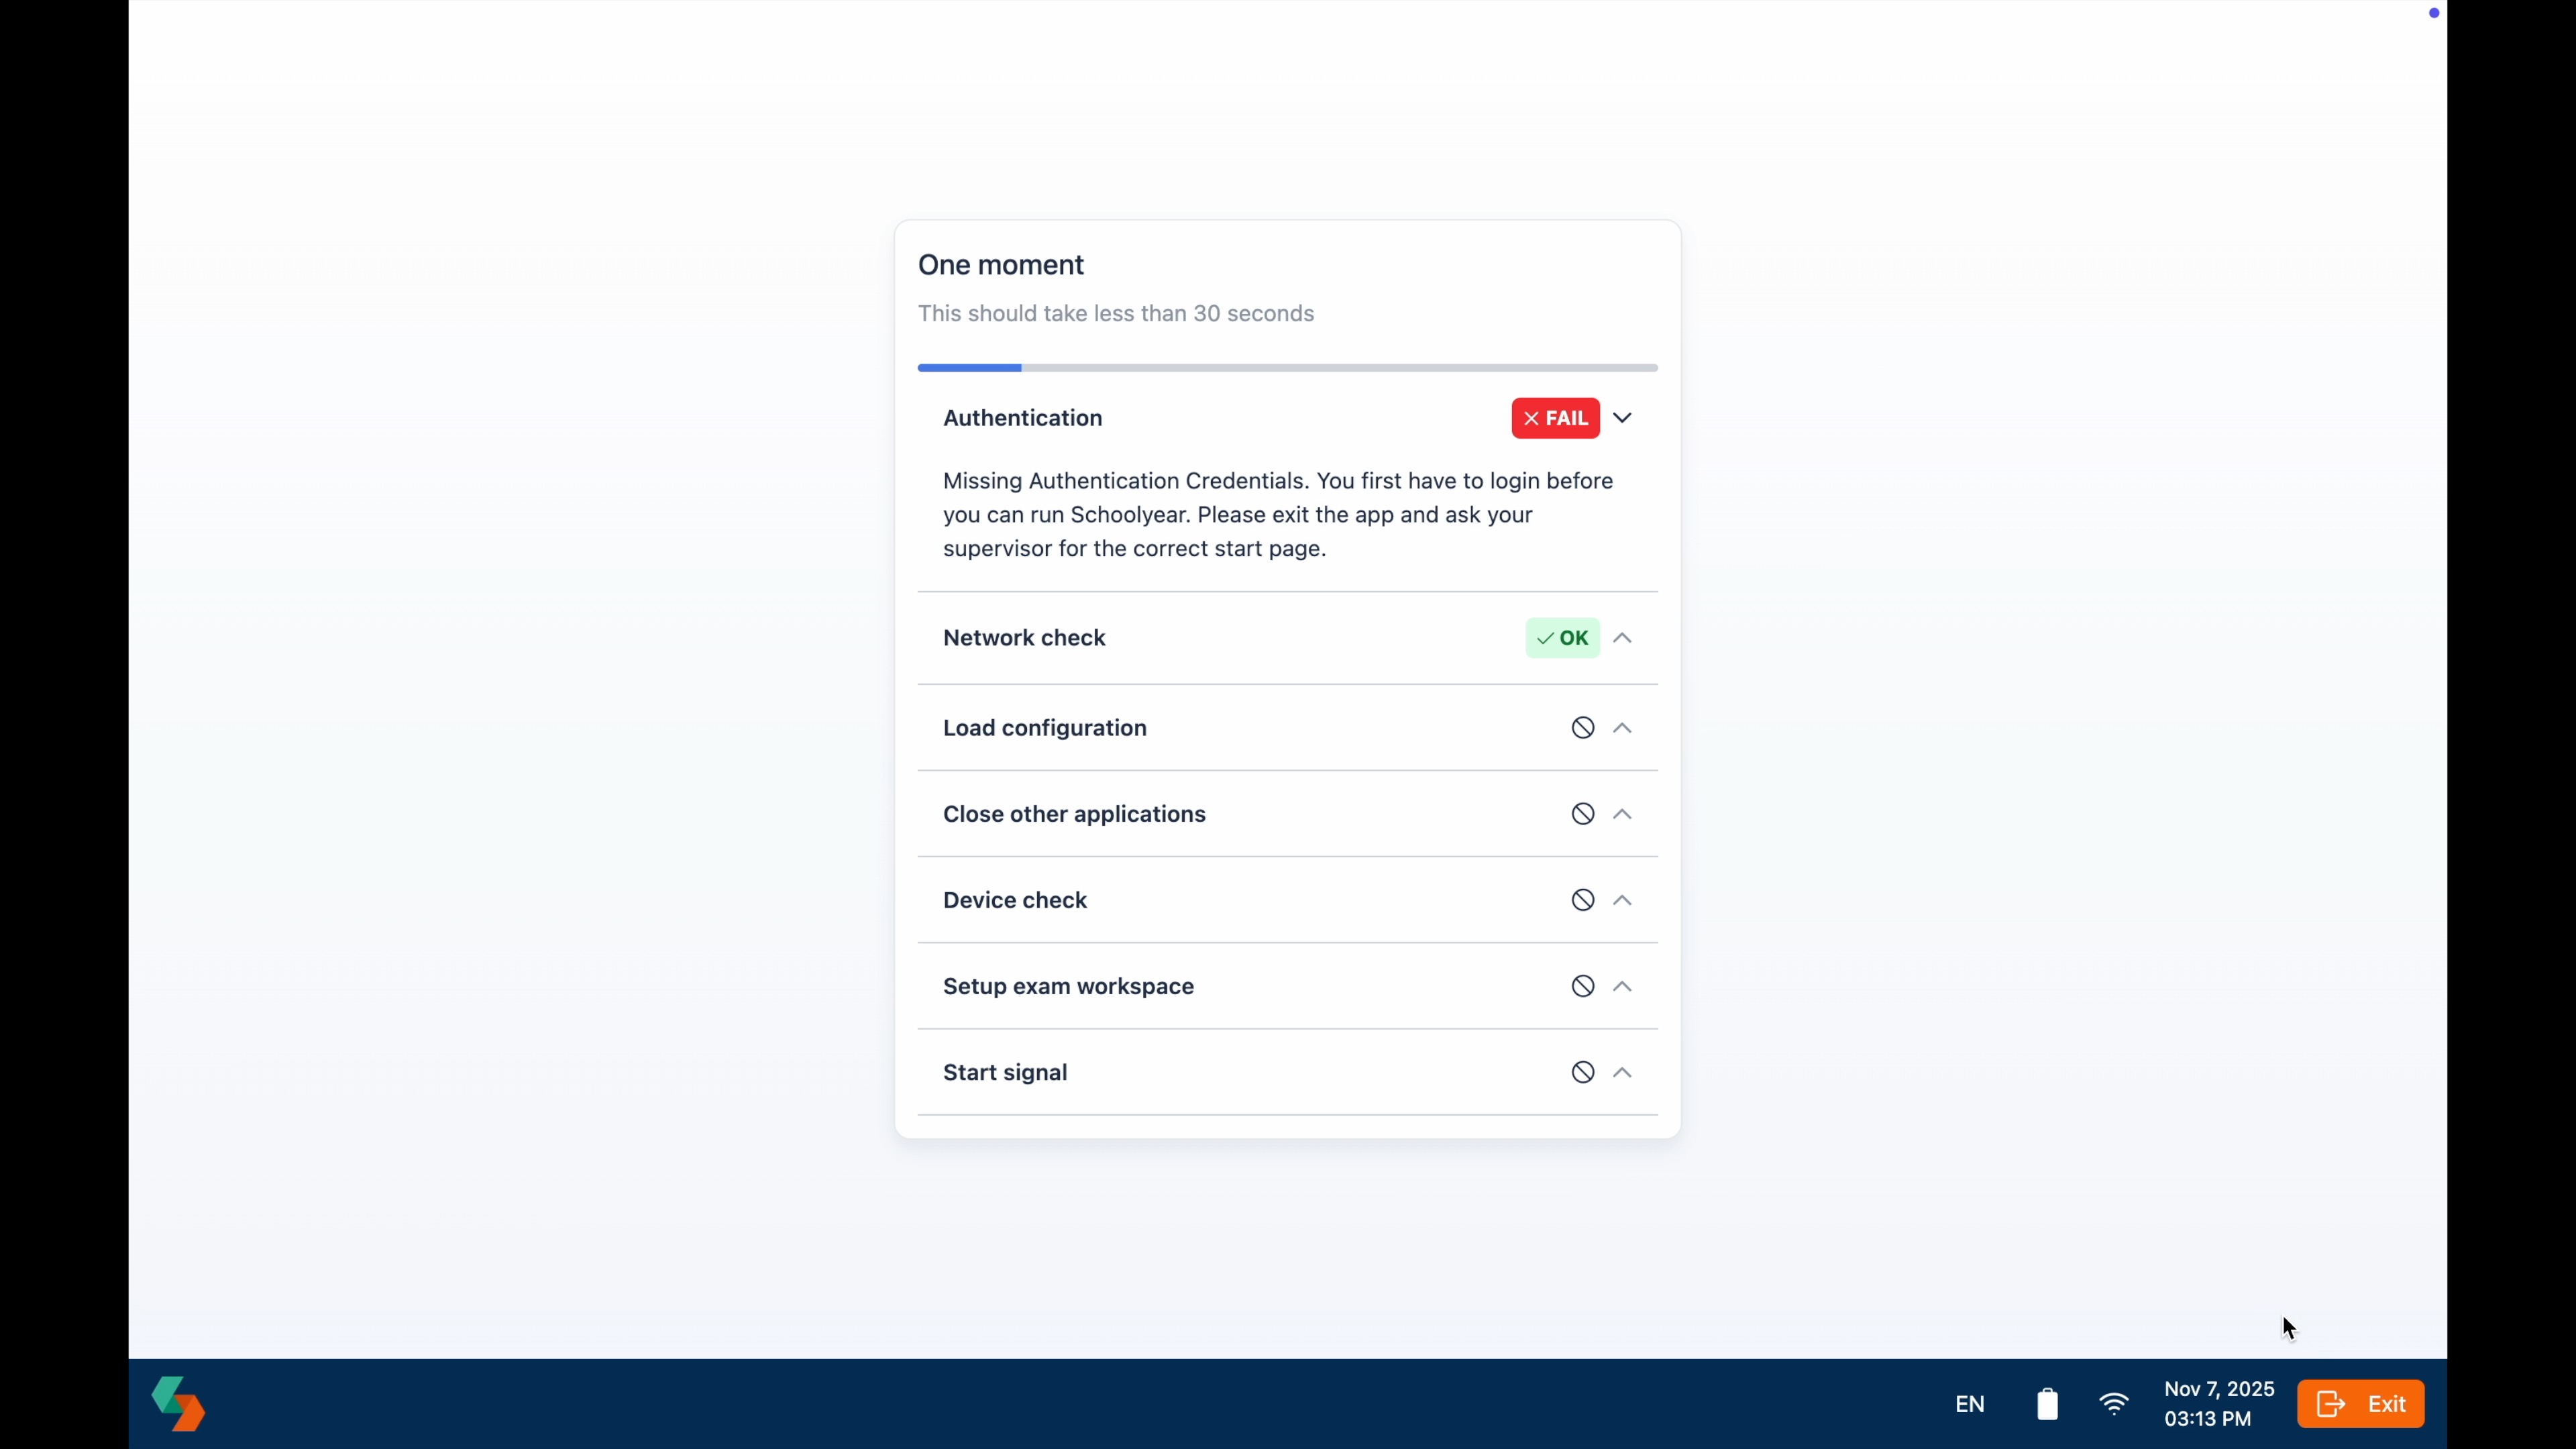
Task: Click the skipped icon beside Device check
Action: click(1582, 900)
